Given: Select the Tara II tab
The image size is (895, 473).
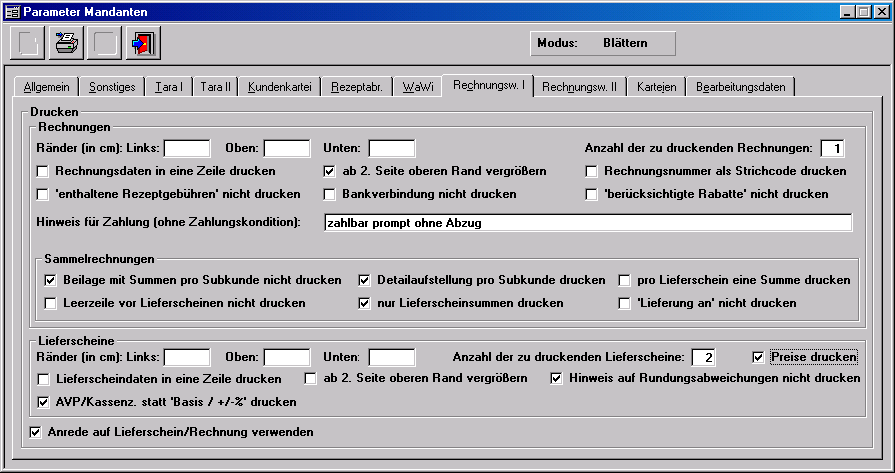Looking at the screenshot, I should tap(215, 87).
